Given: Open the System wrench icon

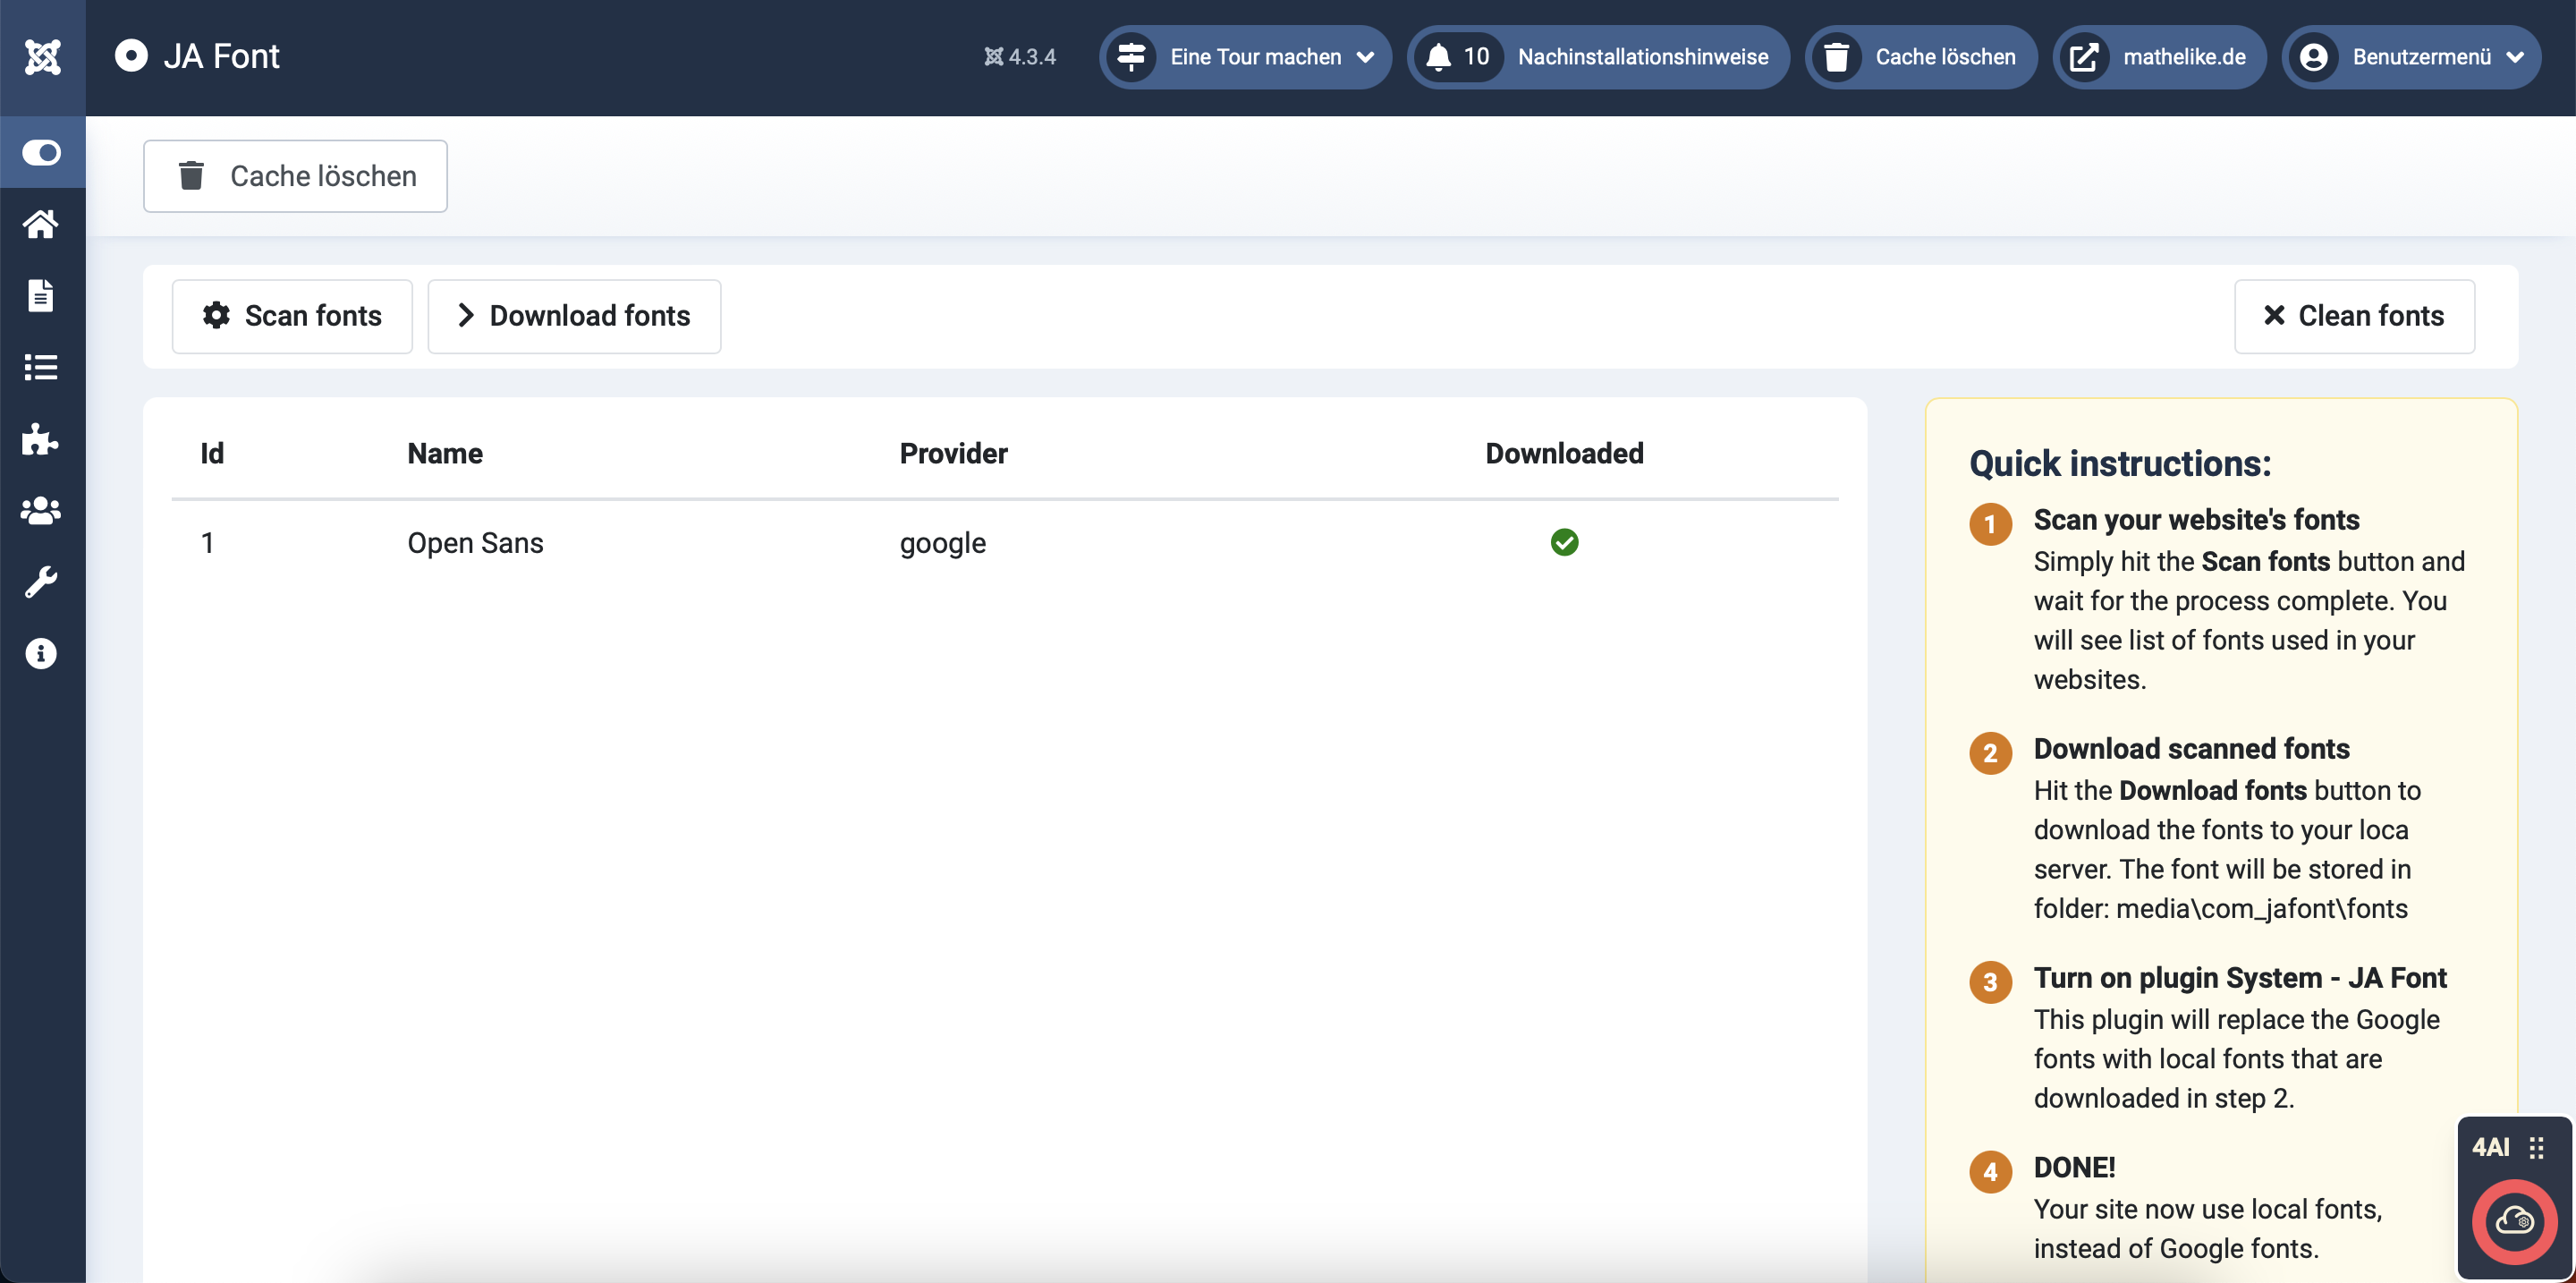Looking at the screenshot, I should click(41, 582).
